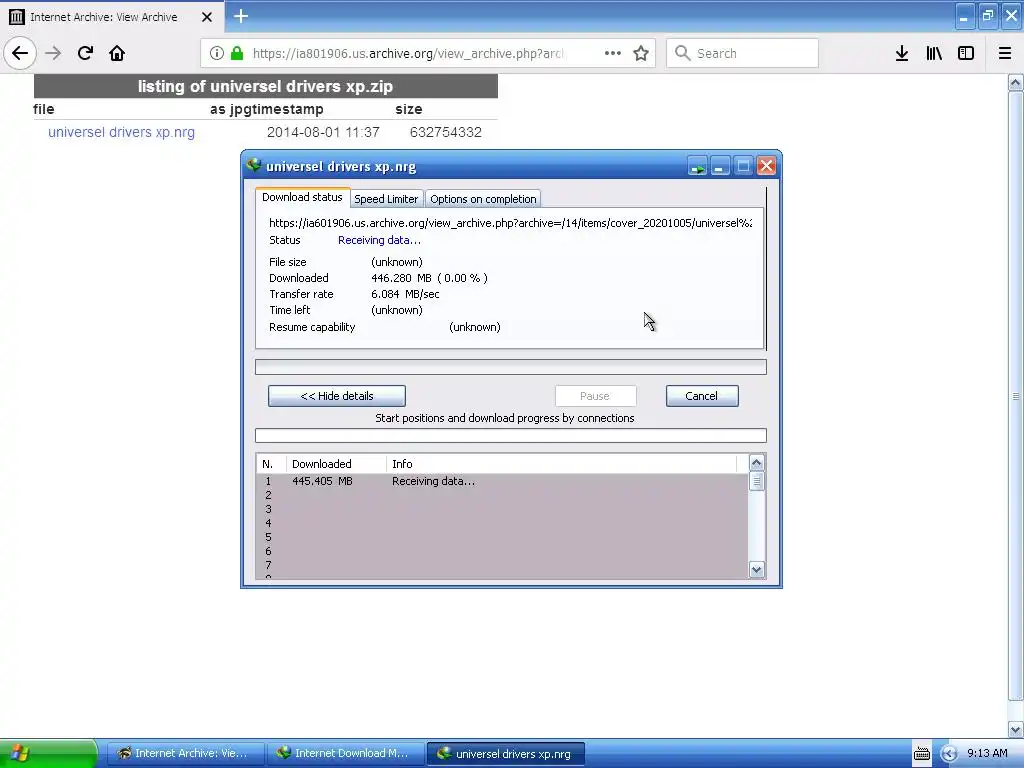Image resolution: width=1024 pixels, height=768 pixels.
Task: Click the Firefox forward arrow
Action: click(x=53, y=53)
